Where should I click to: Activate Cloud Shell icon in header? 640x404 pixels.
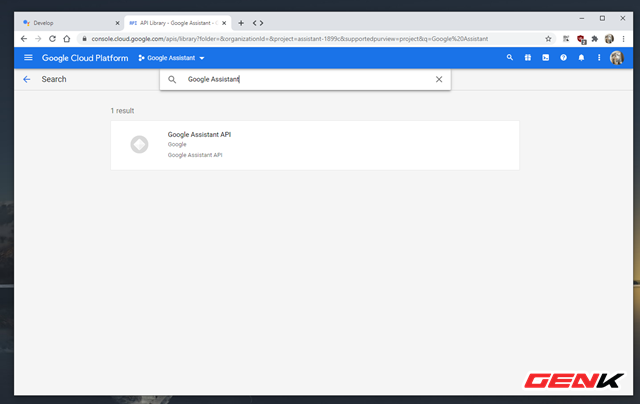[546, 58]
